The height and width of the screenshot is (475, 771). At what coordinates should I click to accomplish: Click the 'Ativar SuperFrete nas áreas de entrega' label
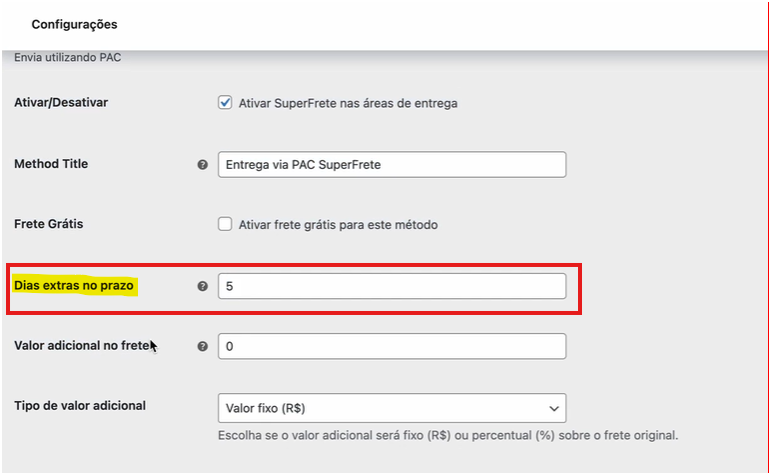[348, 103]
